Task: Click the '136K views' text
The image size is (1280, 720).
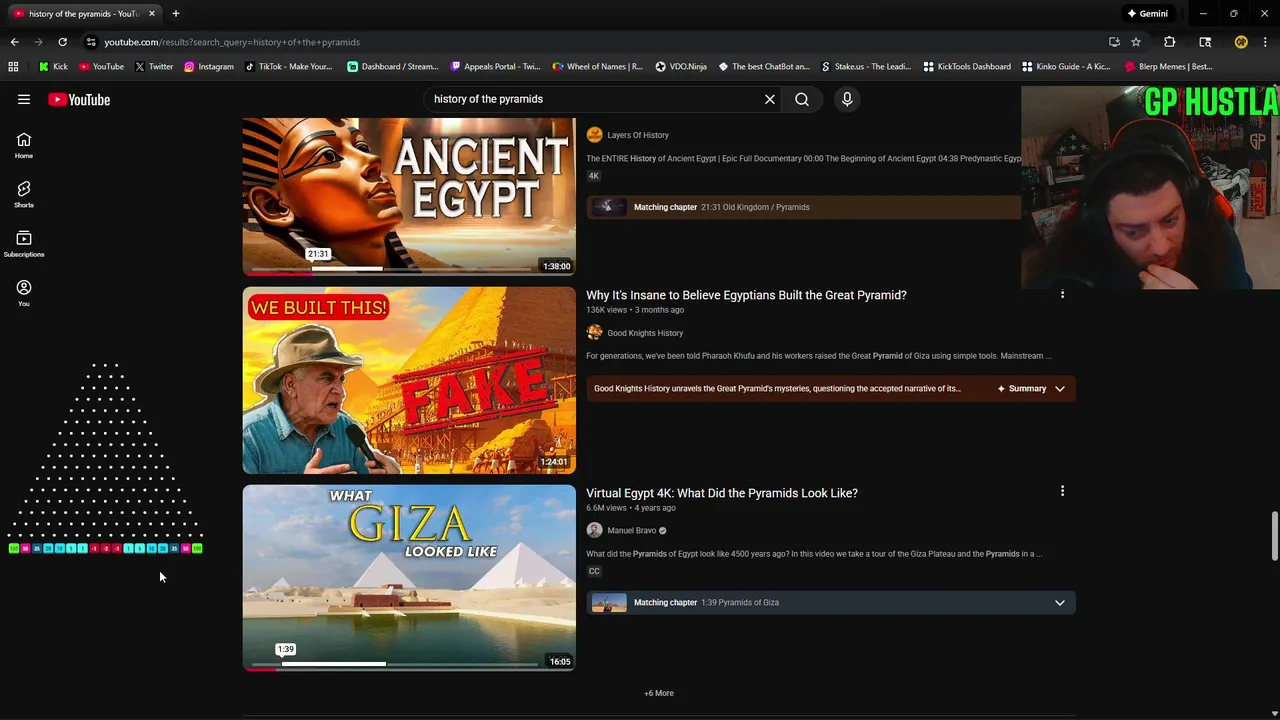Action: click(x=606, y=310)
